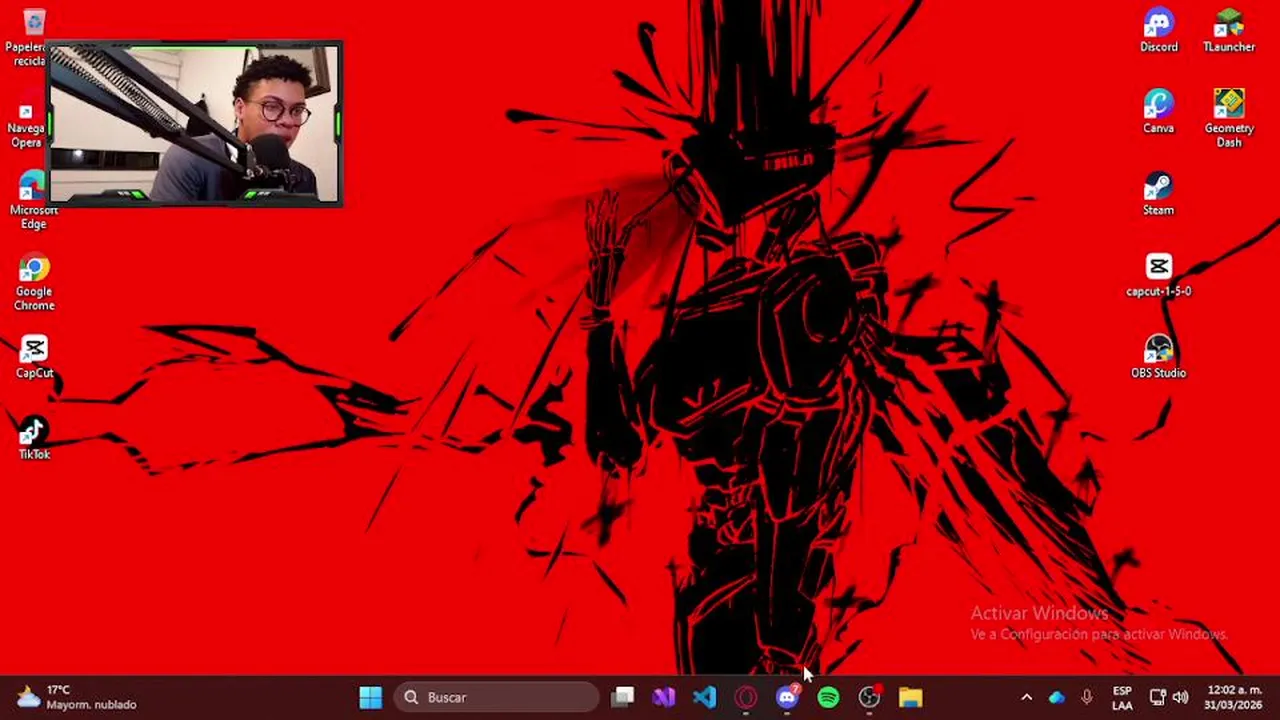Open OBS Studio from the taskbar
Image resolution: width=1280 pixels, height=720 pixels.
click(869, 697)
